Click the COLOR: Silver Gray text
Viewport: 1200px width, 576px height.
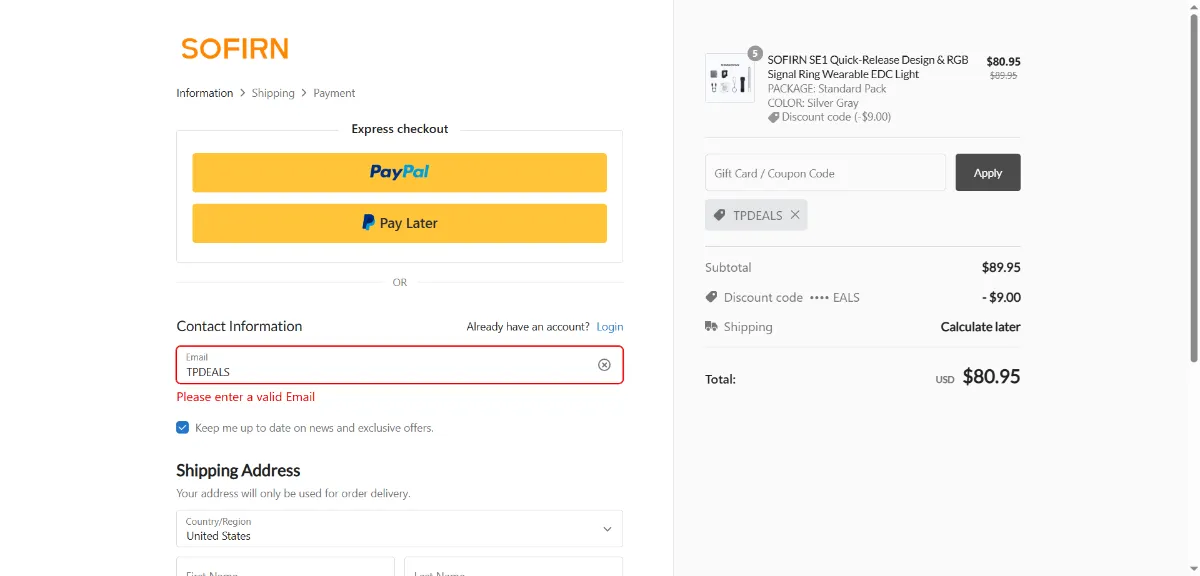click(x=813, y=103)
